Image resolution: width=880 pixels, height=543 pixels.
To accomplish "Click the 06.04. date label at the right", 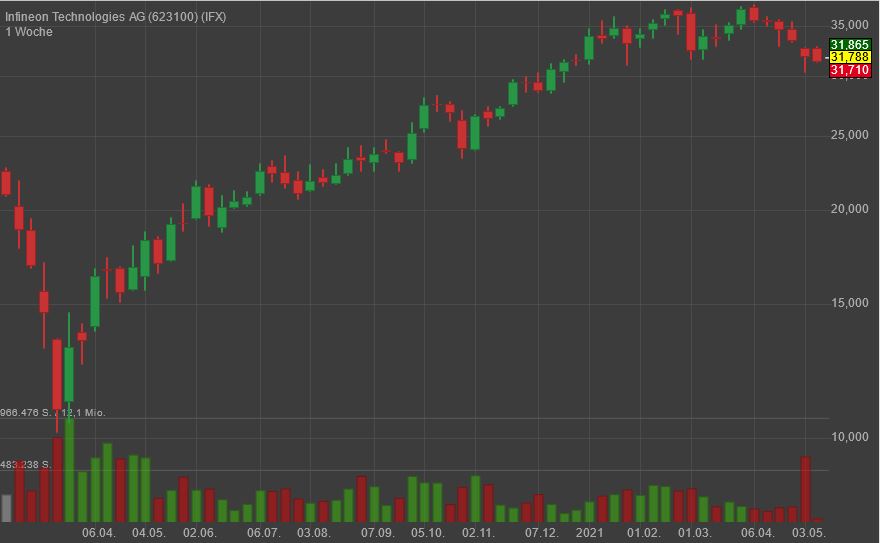I will pos(758,532).
